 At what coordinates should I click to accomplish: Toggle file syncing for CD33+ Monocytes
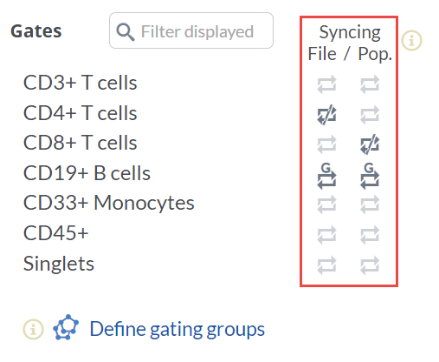pyautogui.click(x=327, y=204)
